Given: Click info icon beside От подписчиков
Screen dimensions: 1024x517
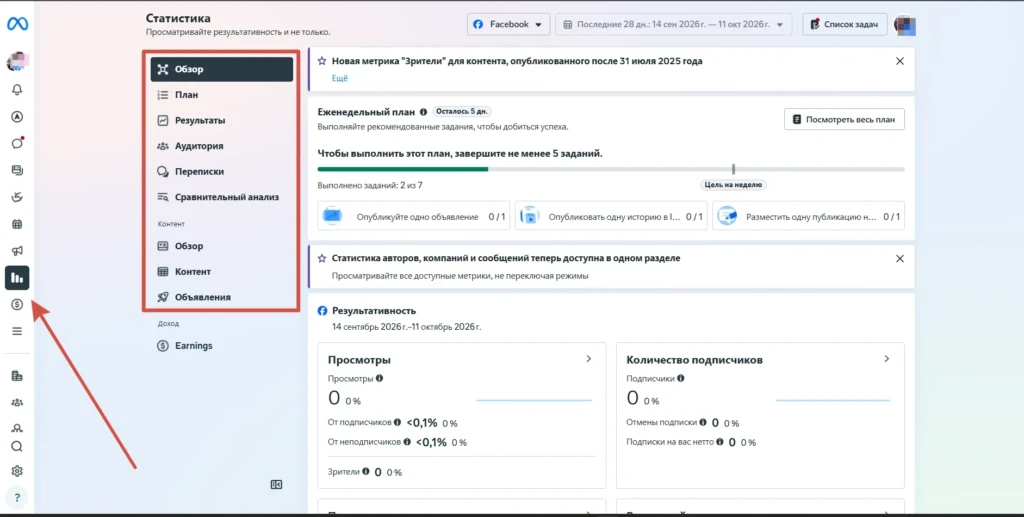Looking at the screenshot, I should coord(398,422).
